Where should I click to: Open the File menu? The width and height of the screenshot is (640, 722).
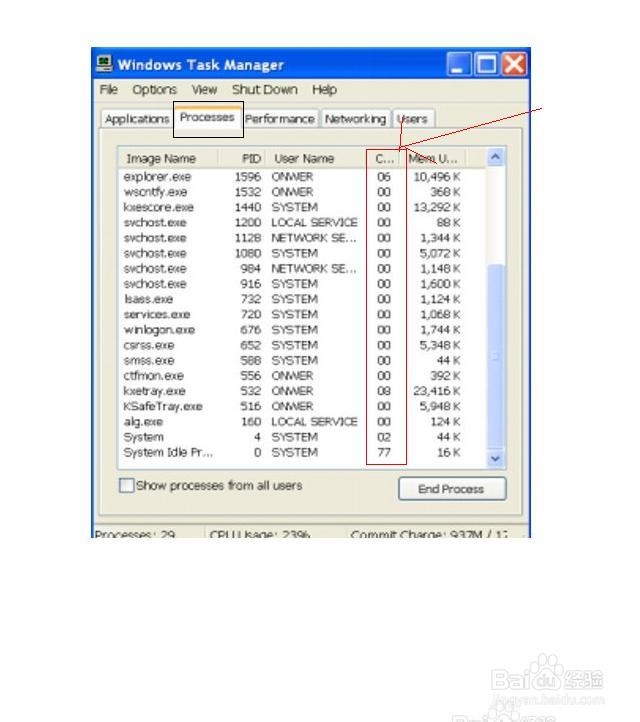click(109, 89)
